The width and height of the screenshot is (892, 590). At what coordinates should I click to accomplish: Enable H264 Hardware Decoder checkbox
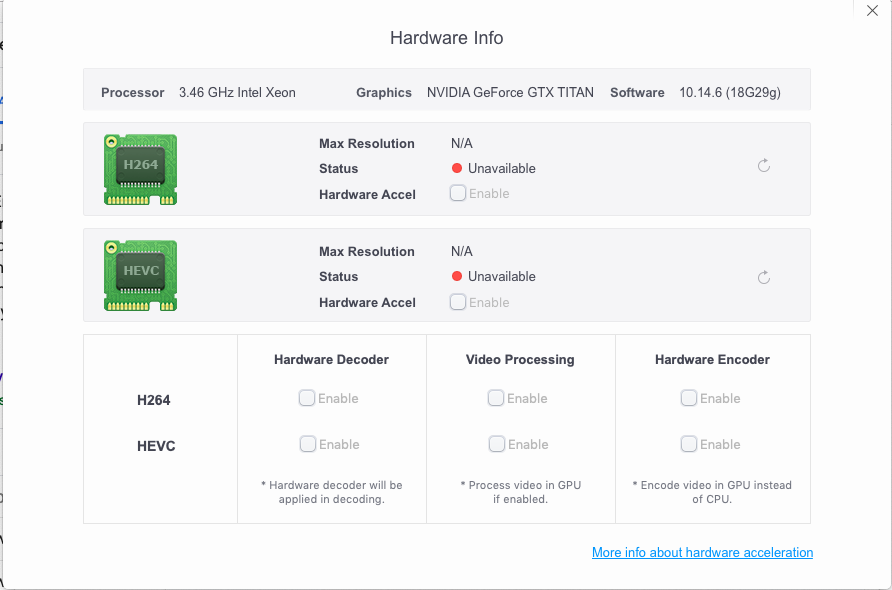coord(307,398)
